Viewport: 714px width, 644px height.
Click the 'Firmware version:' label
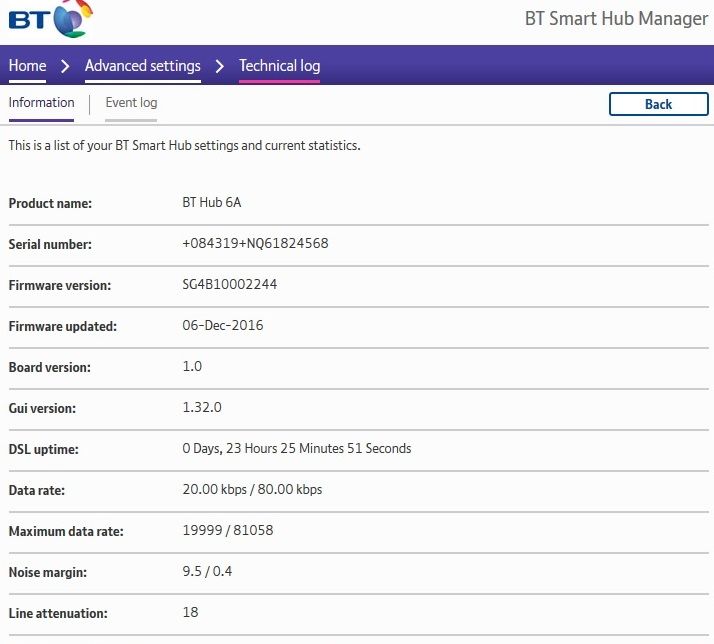point(60,285)
